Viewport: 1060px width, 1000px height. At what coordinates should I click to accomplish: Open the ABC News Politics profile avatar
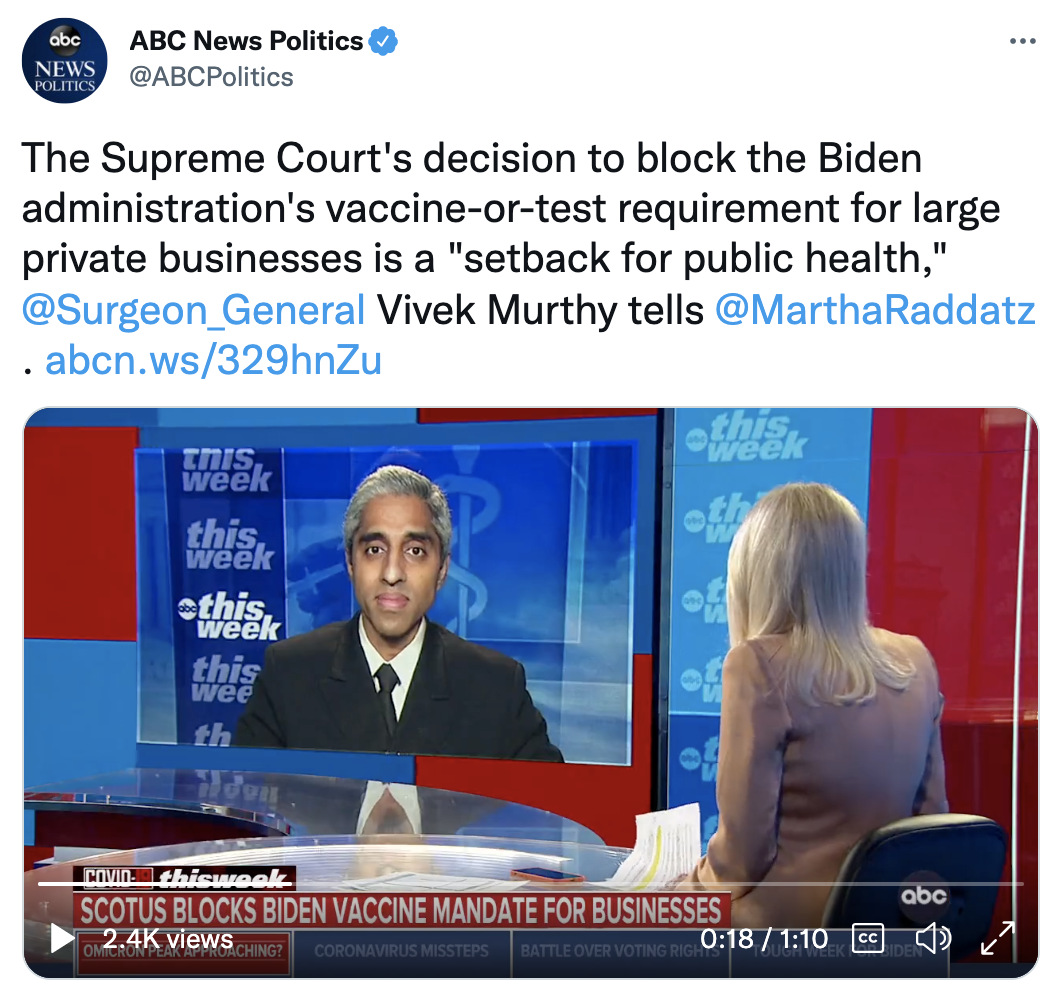tap(64, 61)
